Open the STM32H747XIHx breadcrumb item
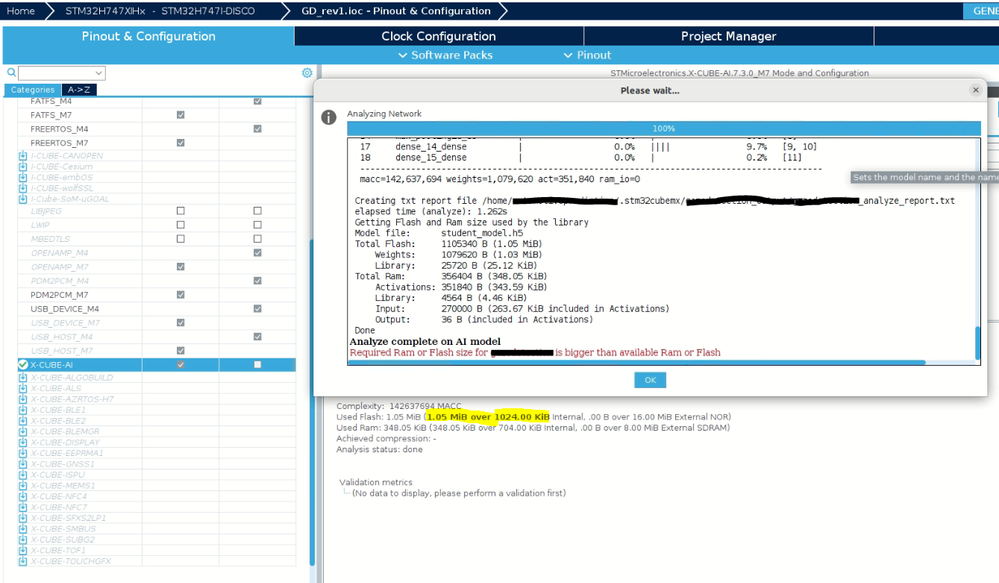The height and width of the screenshot is (583, 999). (x=159, y=11)
